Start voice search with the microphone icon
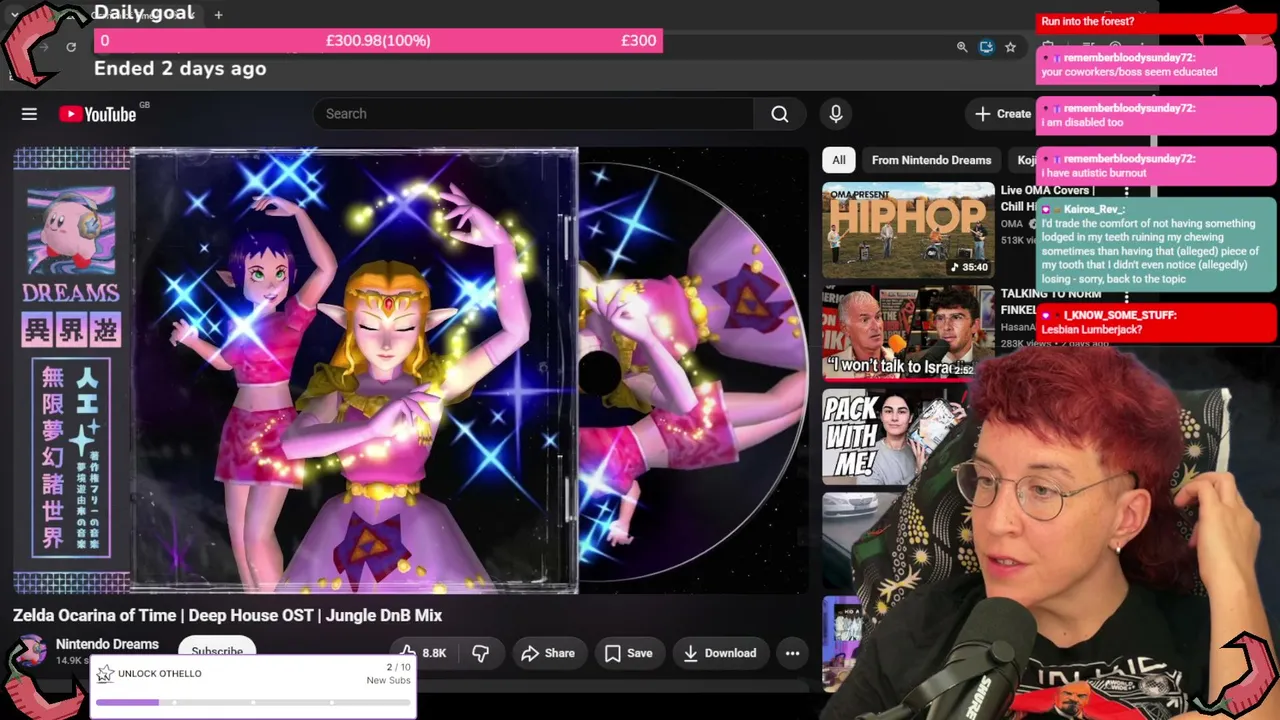Screen dimensions: 1280x720 pyautogui.click(x=836, y=114)
